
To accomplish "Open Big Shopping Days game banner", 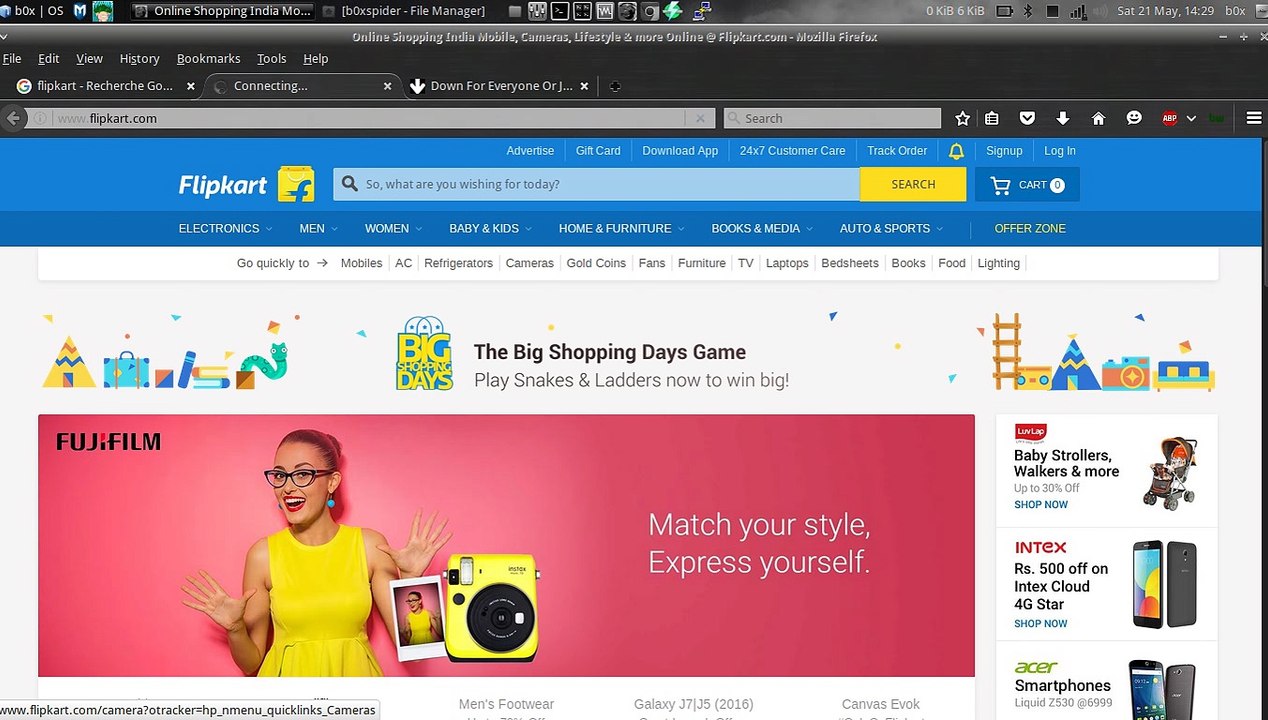I will (628, 352).
